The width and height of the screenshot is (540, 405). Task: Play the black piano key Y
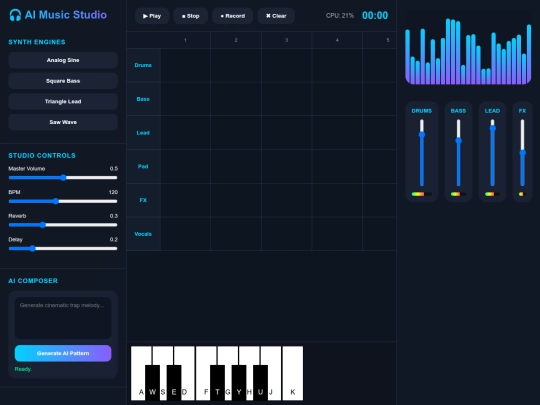(239, 382)
